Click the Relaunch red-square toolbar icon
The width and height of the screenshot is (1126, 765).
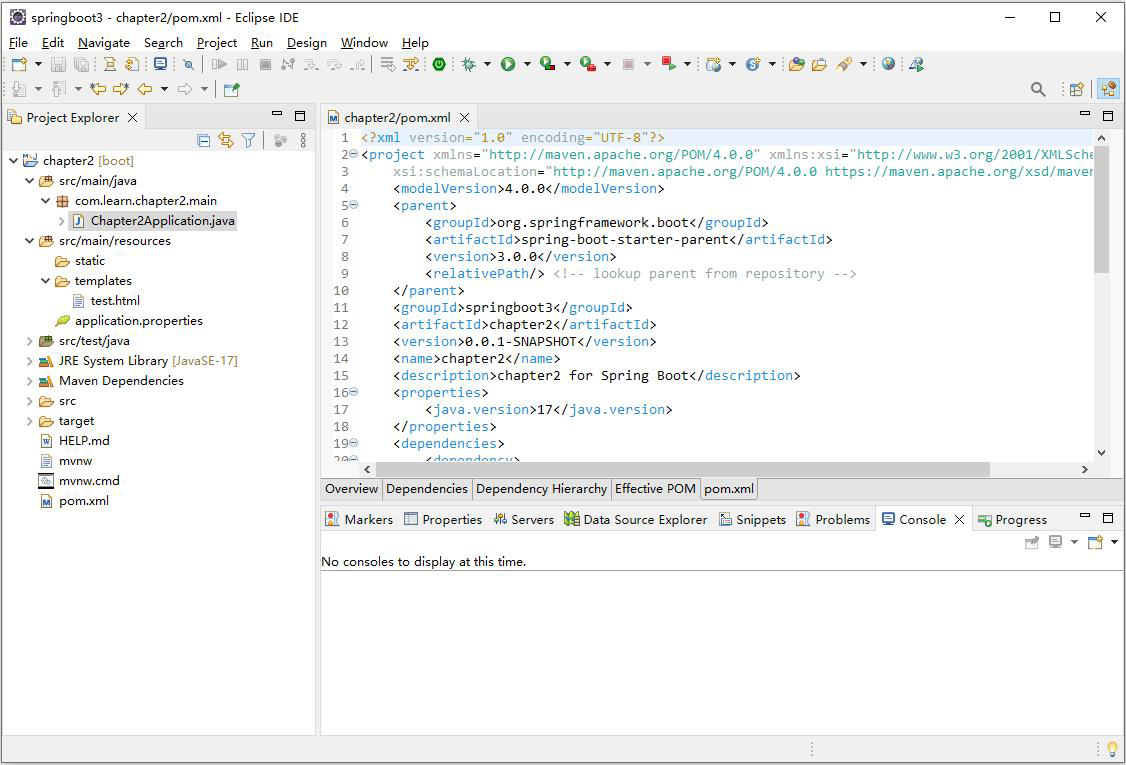669,64
